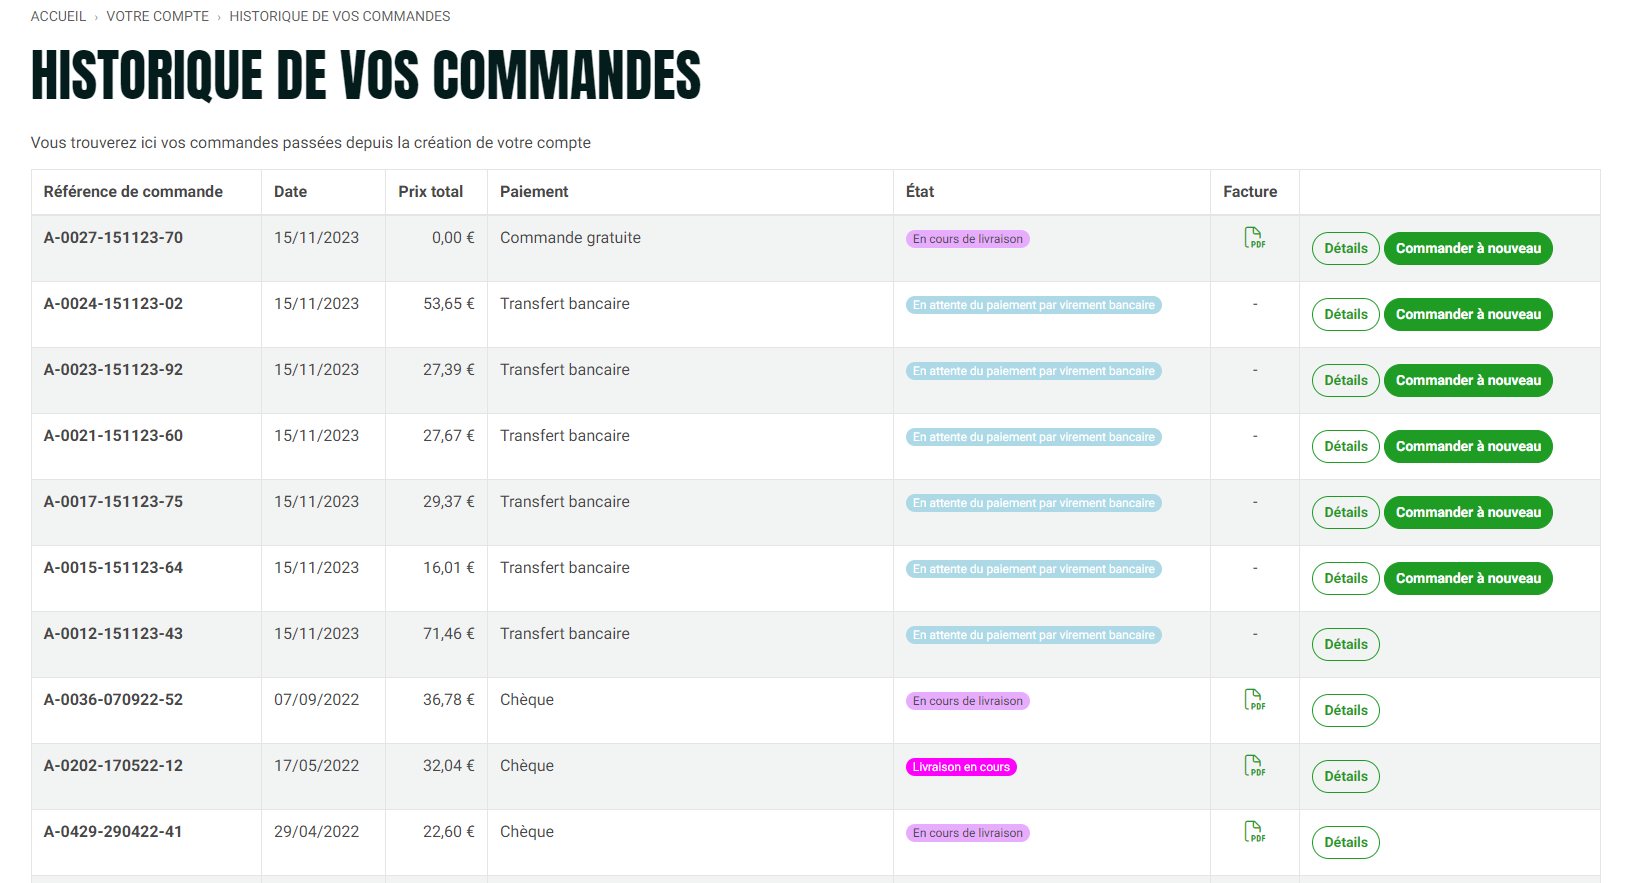Show Détails for order A-0023-151123-92
Viewport: 1646px width, 883px height.
click(x=1345, y=381)
